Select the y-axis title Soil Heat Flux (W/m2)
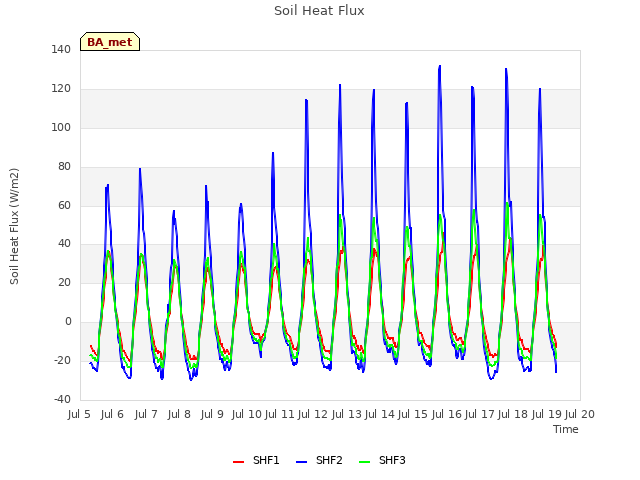The width and height of the screenshot is (640, 480). (14, 226)
